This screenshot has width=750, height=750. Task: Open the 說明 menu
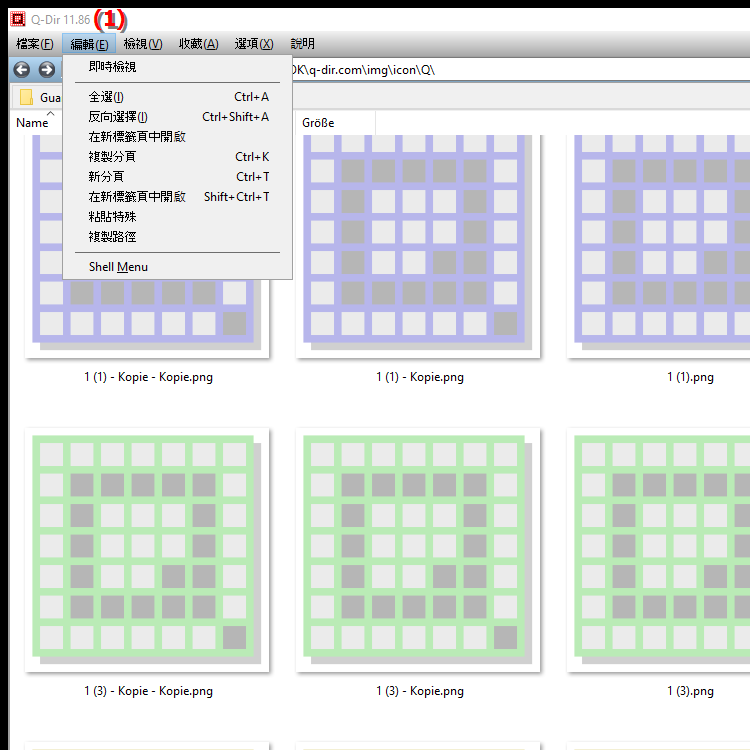(303, 44)
